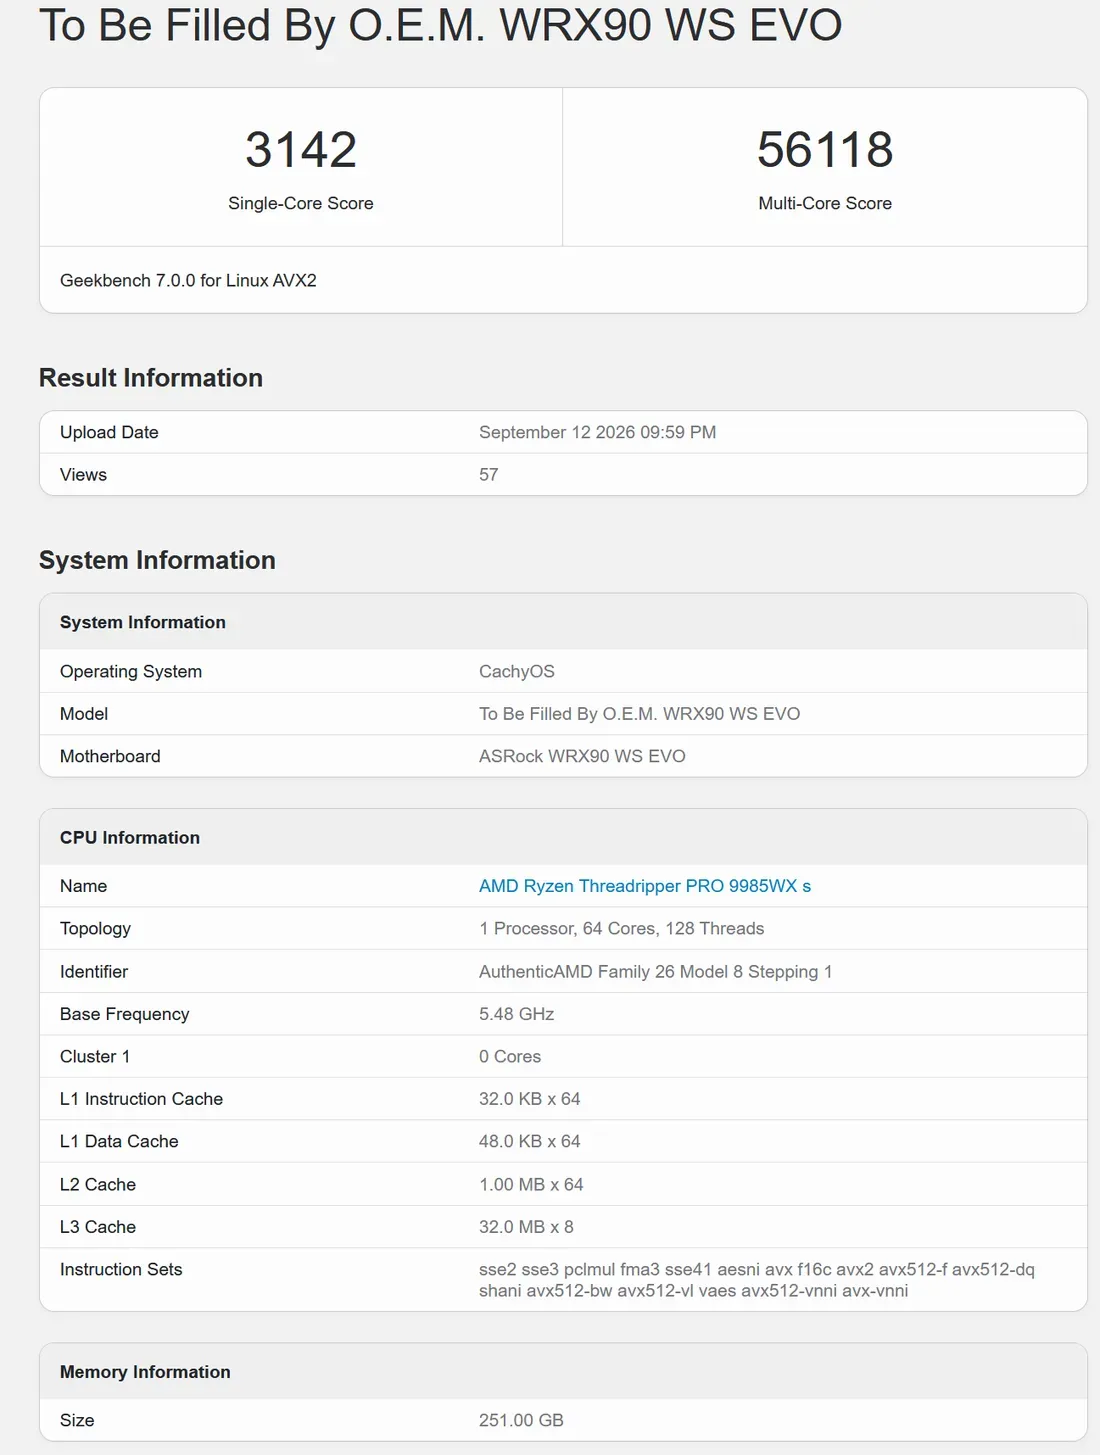Click the 'Base Frequency' label
Screen dimensions: 1100x1455
[125, 1014]
